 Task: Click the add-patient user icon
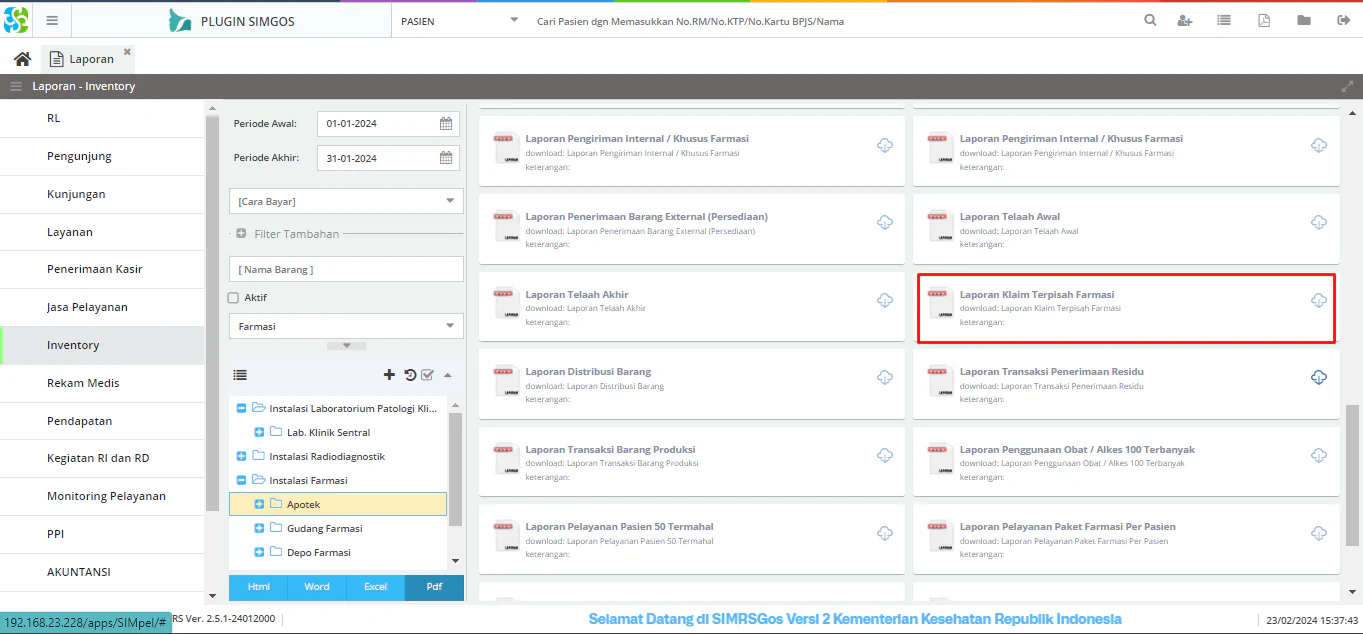1185,20
